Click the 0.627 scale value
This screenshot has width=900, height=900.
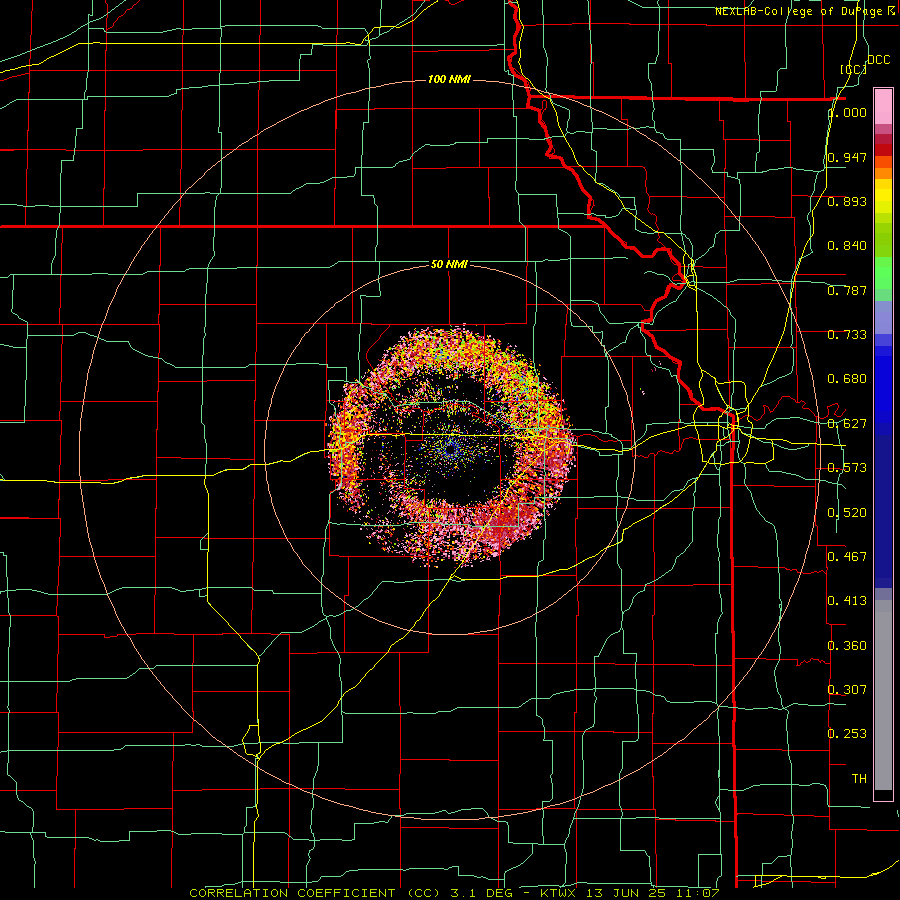tap(847, 424)
